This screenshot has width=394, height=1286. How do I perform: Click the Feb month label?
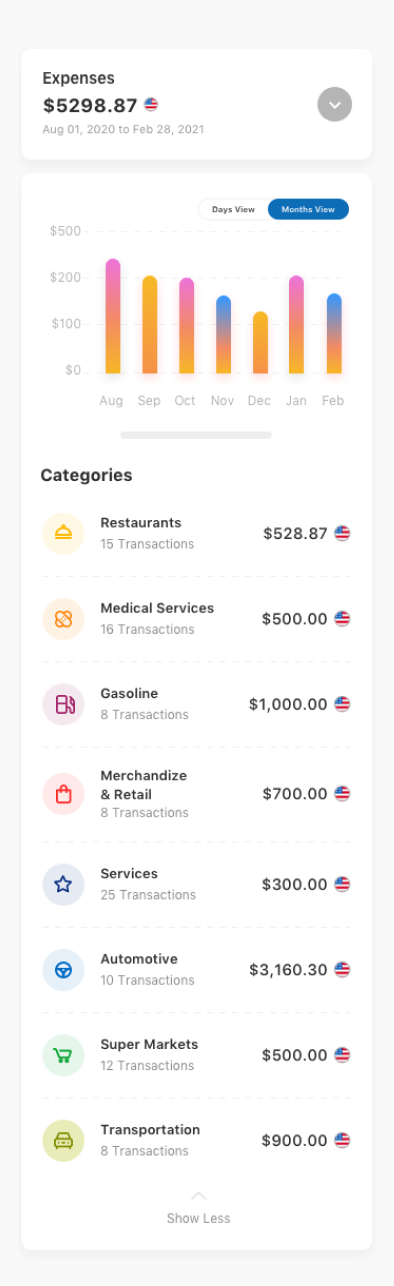coord(333,400)
